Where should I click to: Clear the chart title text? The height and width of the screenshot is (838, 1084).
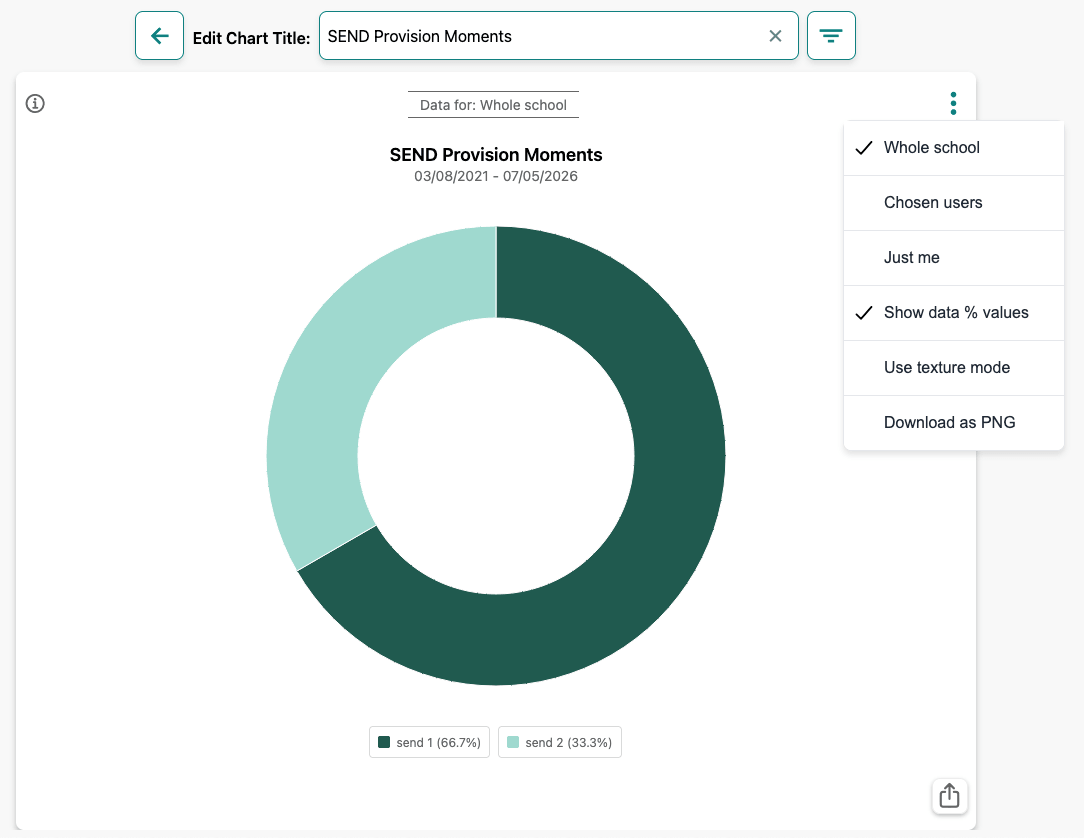[x=775, y=36]
